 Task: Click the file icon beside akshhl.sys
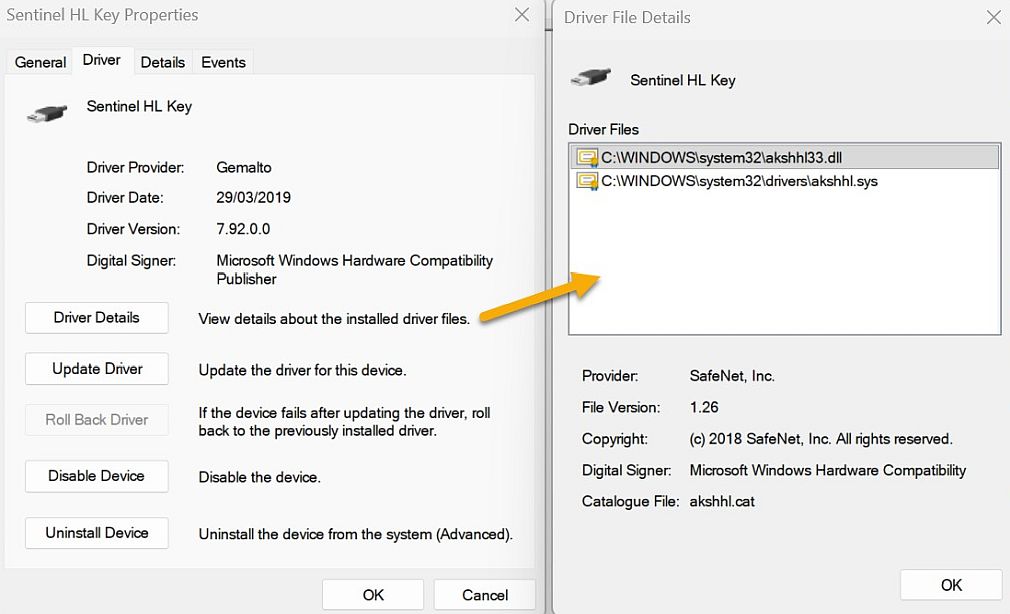587,182
